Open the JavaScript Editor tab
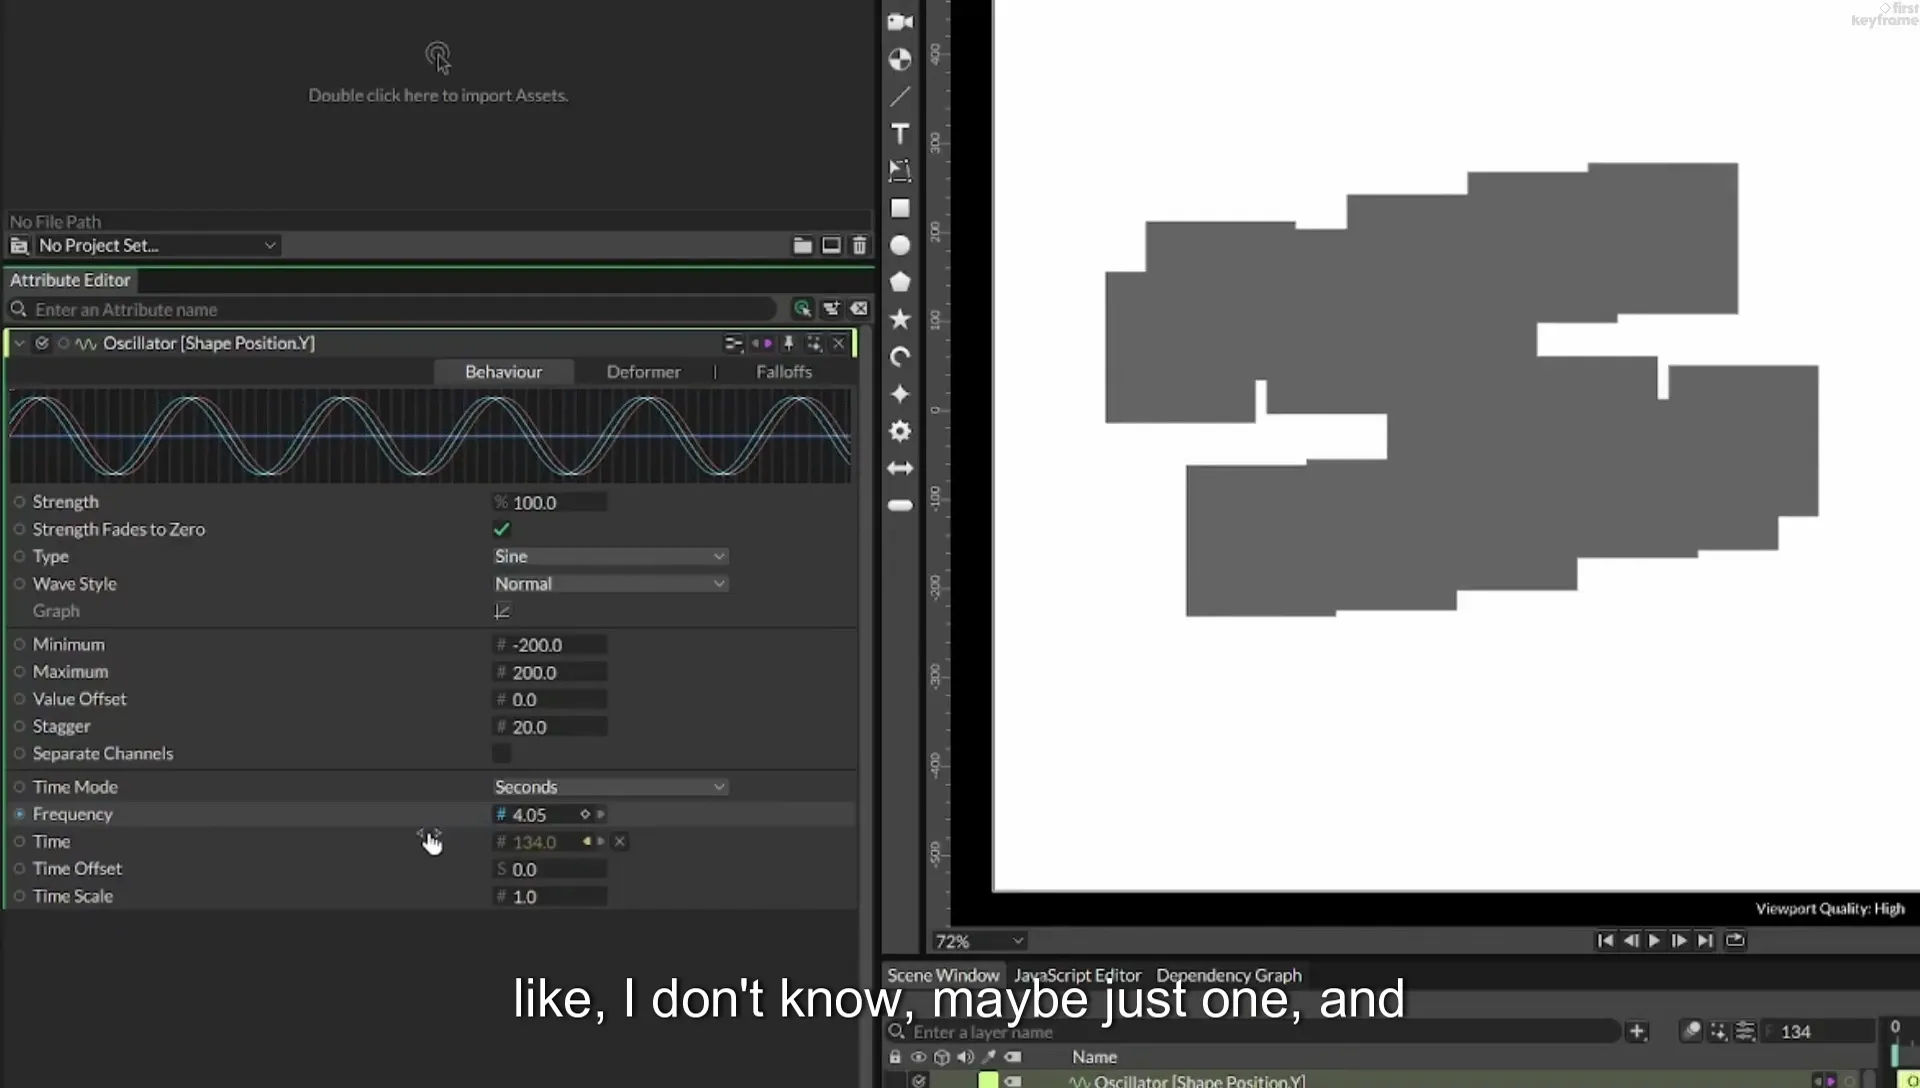1920x1088 pixels. 1077,975
